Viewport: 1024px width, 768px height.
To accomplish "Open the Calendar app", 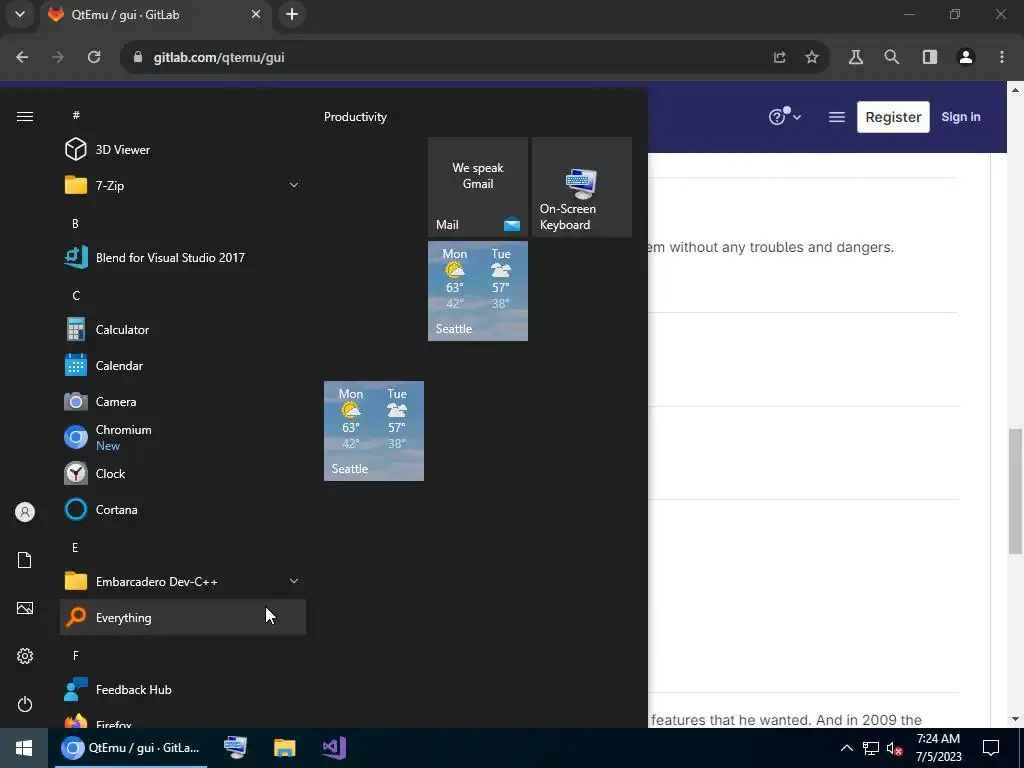I will coord(183,366).
